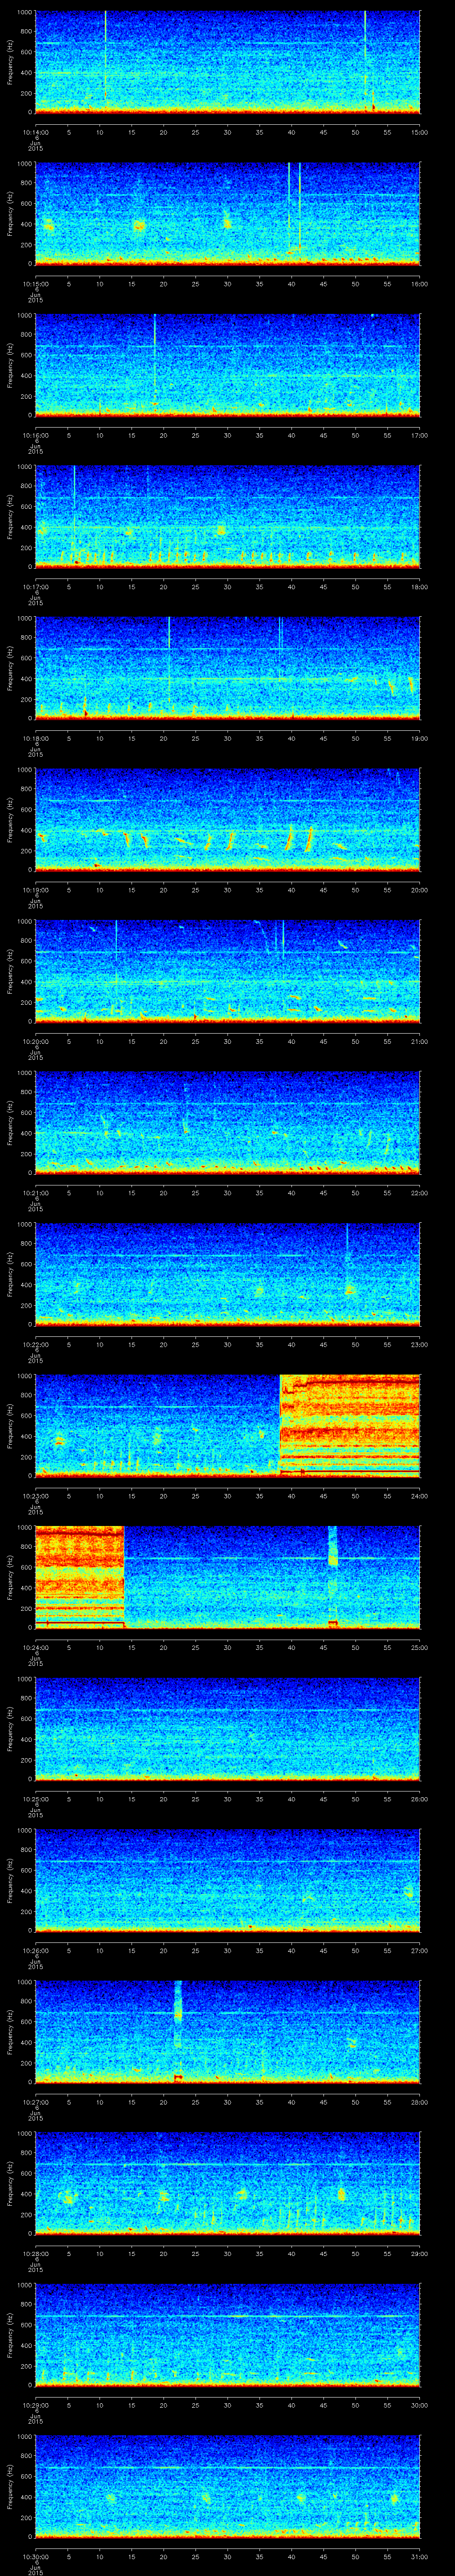Click the red noise block in the 10:24 spectrogram
Viewport: 455px width, 2576px height.
[79, 1576]
